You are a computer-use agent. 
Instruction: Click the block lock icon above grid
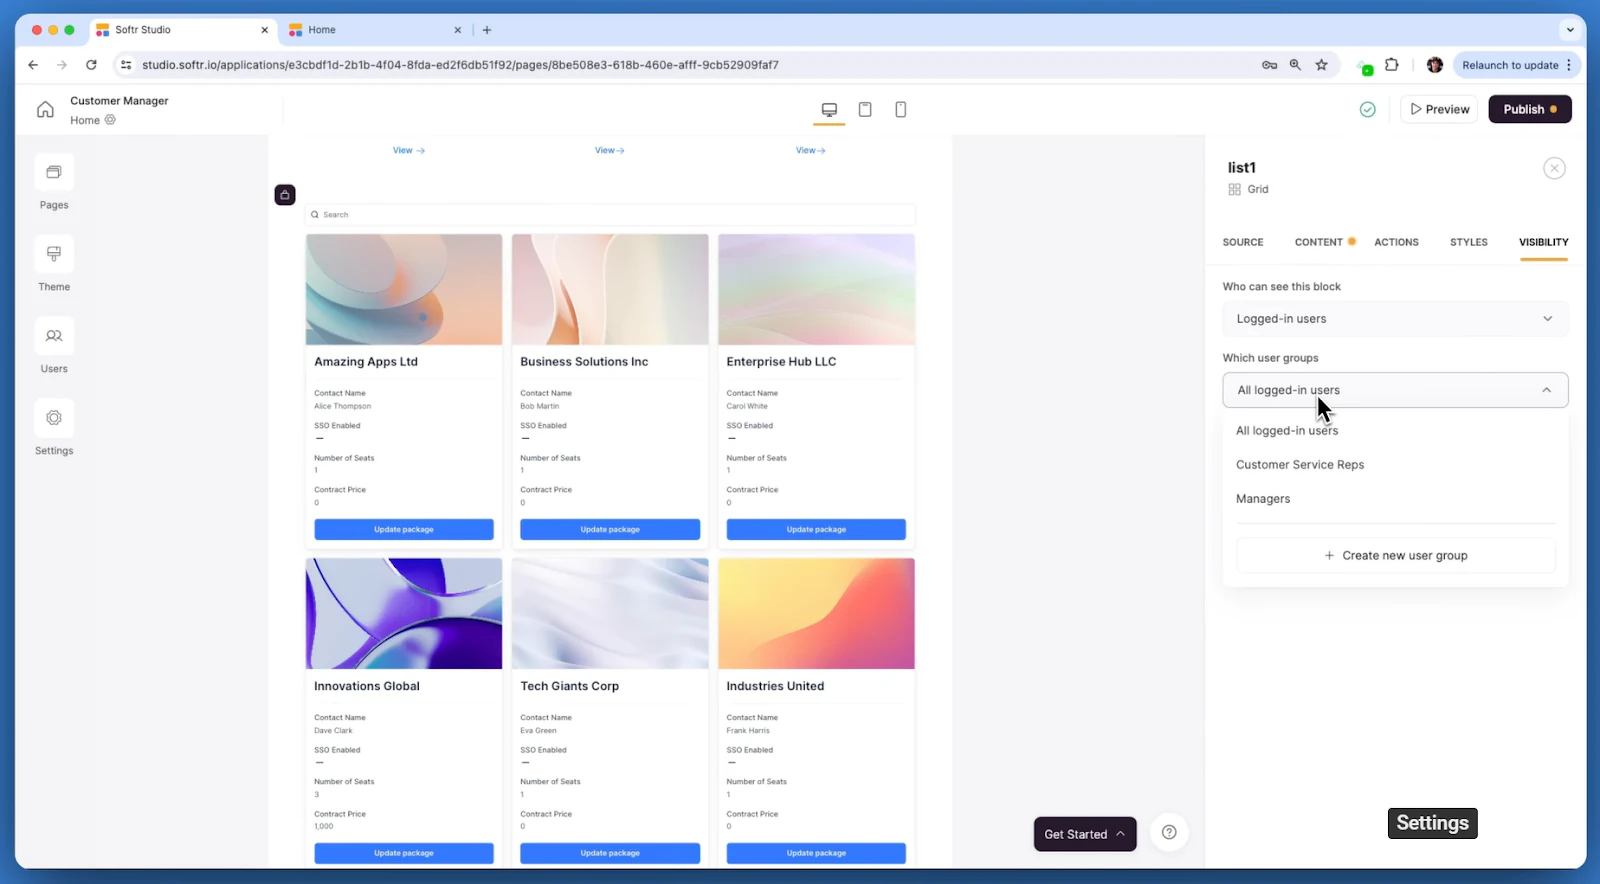pyautogui.click(x=285, y=195)
